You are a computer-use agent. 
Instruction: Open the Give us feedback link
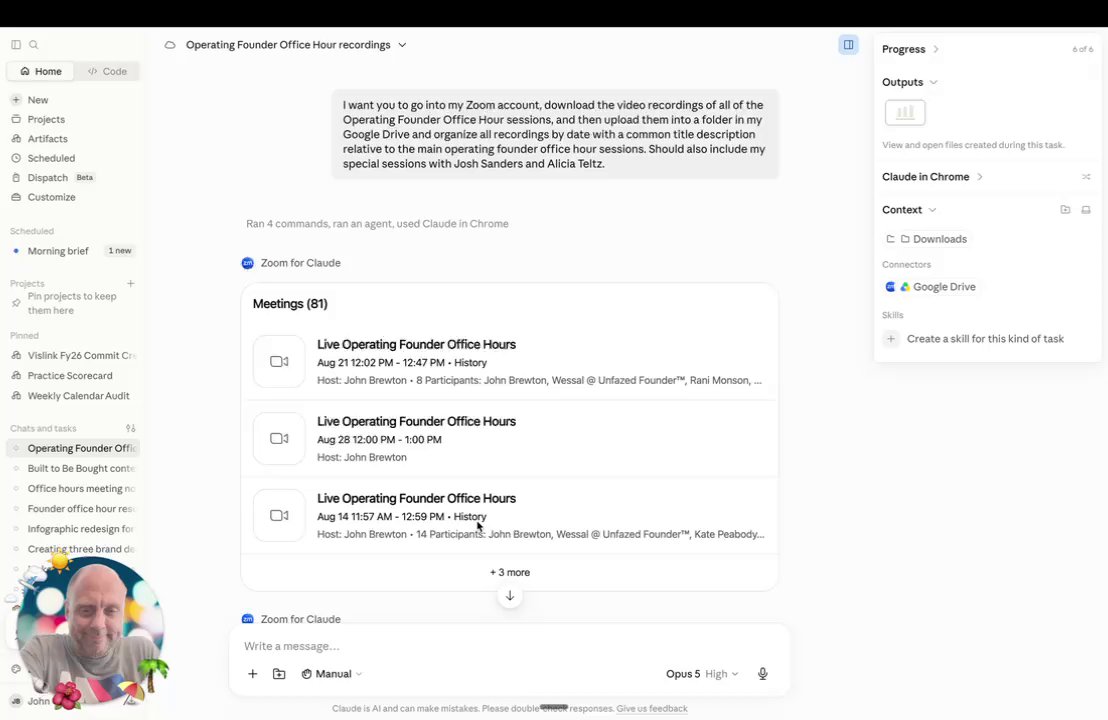tap(652, 709)
